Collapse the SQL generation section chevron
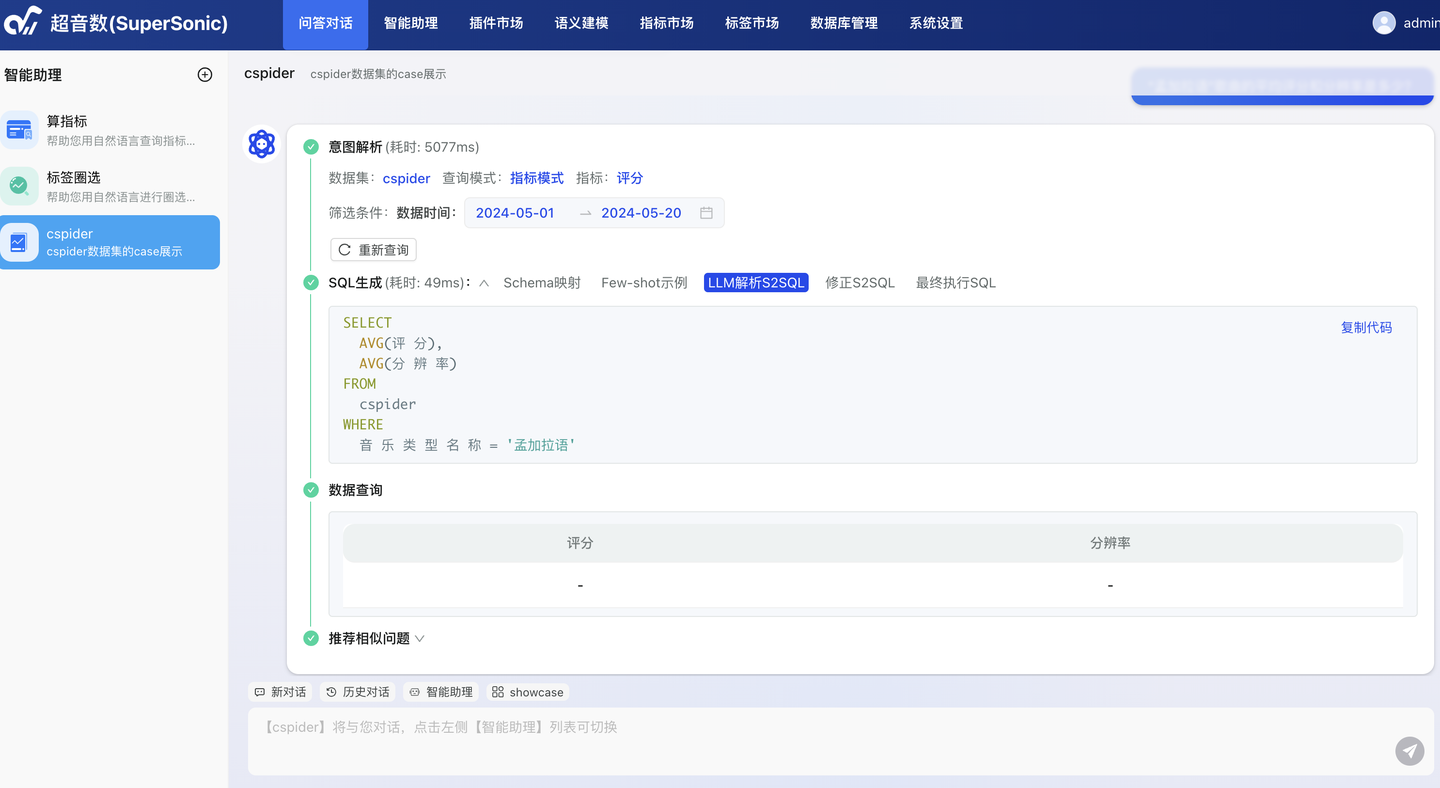1440x788 pixels. [x=484, y=283]
